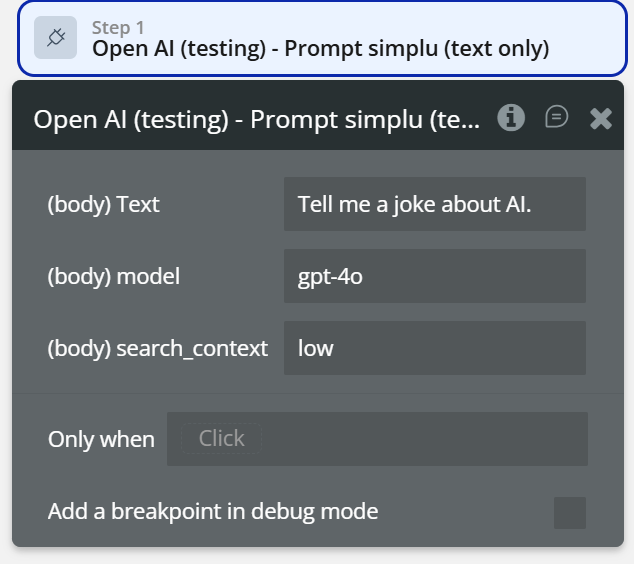Click blank area right of 'low' value
This screenshot has height=564, width=634.
point(470,349)
